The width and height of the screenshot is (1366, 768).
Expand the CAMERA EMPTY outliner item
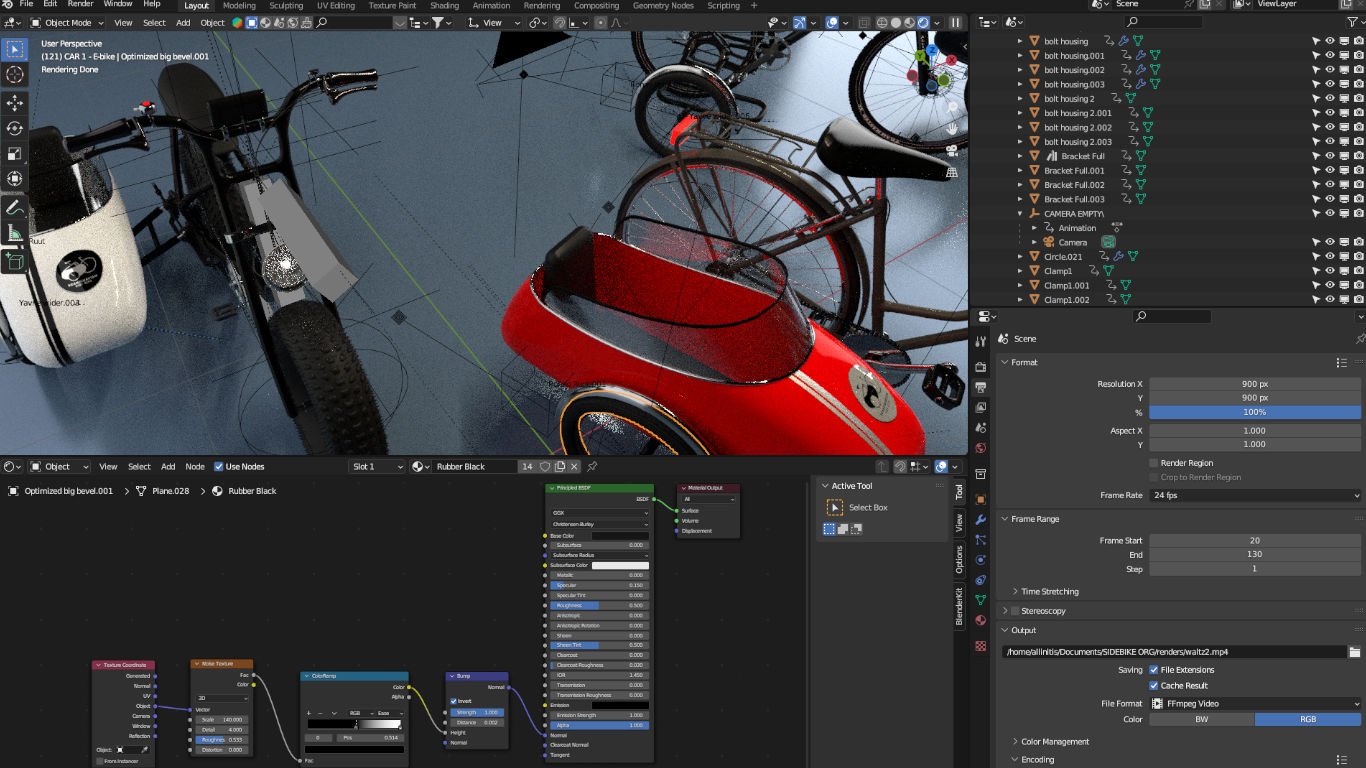(x=1021, y=213)
